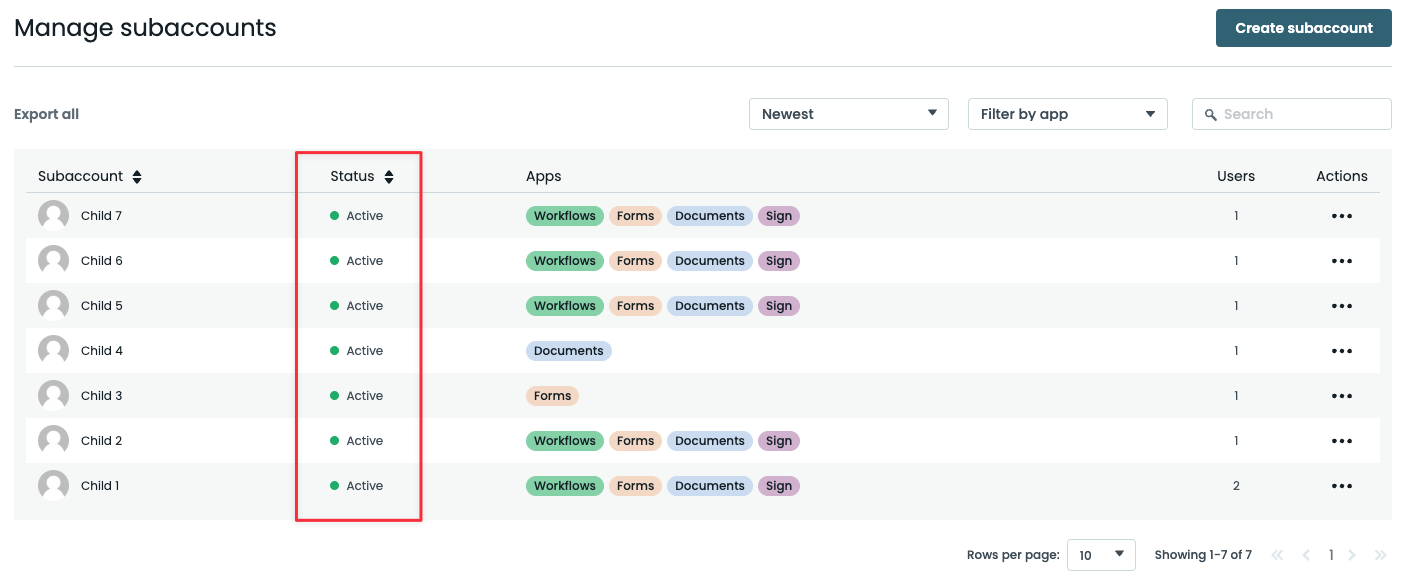The width and height of the screenshot is (1404, 583).
Task: Jump to last page double arrow
Action: coord(1381,555)
